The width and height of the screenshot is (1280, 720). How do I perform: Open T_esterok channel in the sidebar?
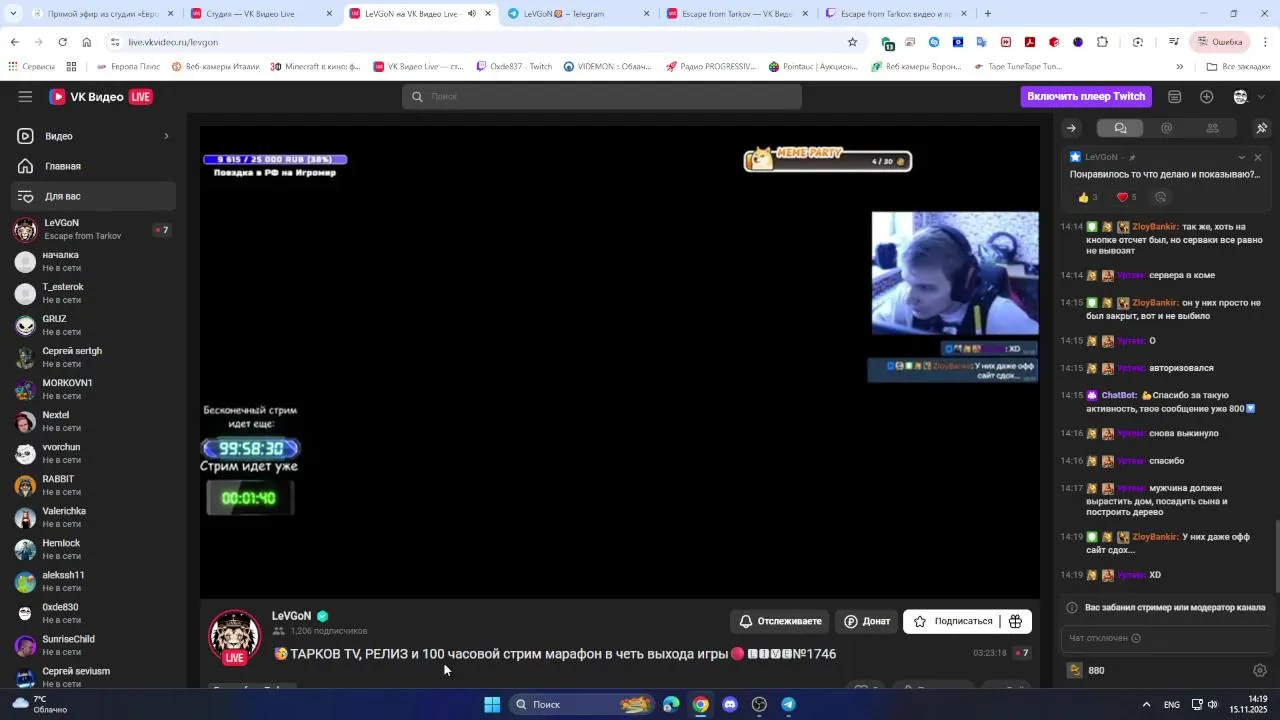click(94, 293)
